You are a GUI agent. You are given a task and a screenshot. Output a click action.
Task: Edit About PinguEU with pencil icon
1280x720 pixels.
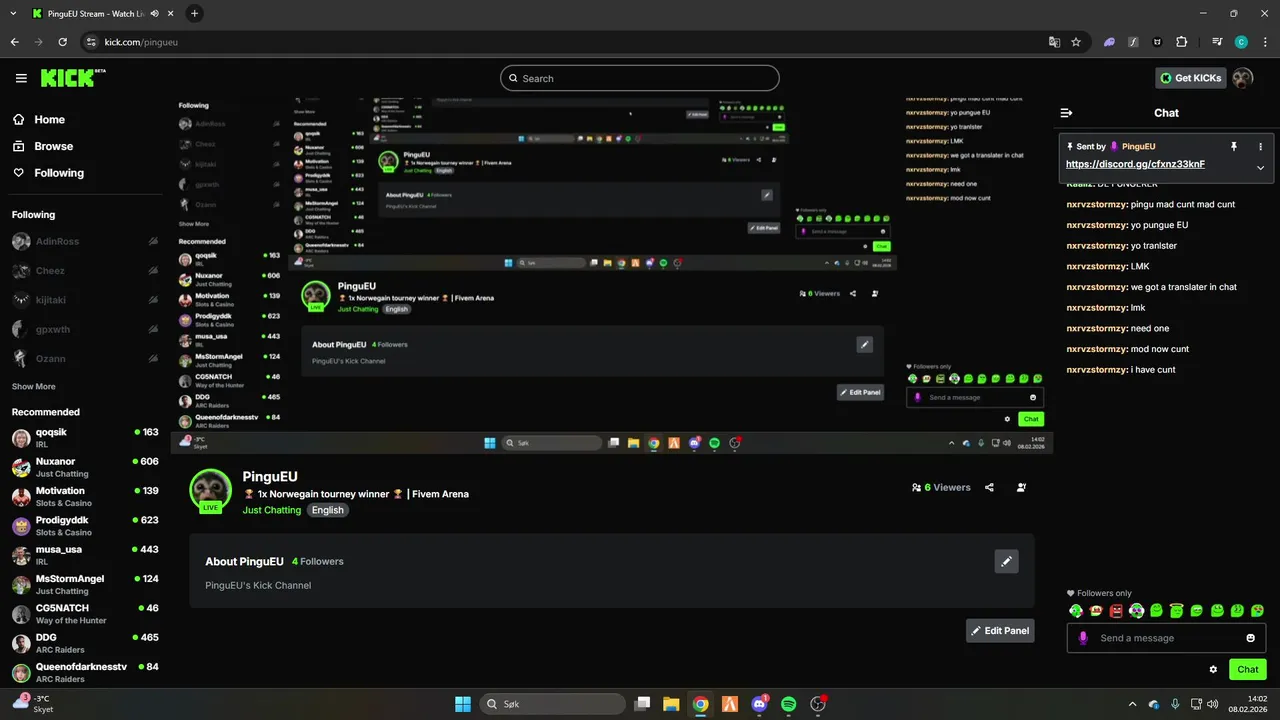tap(1007, 562)
